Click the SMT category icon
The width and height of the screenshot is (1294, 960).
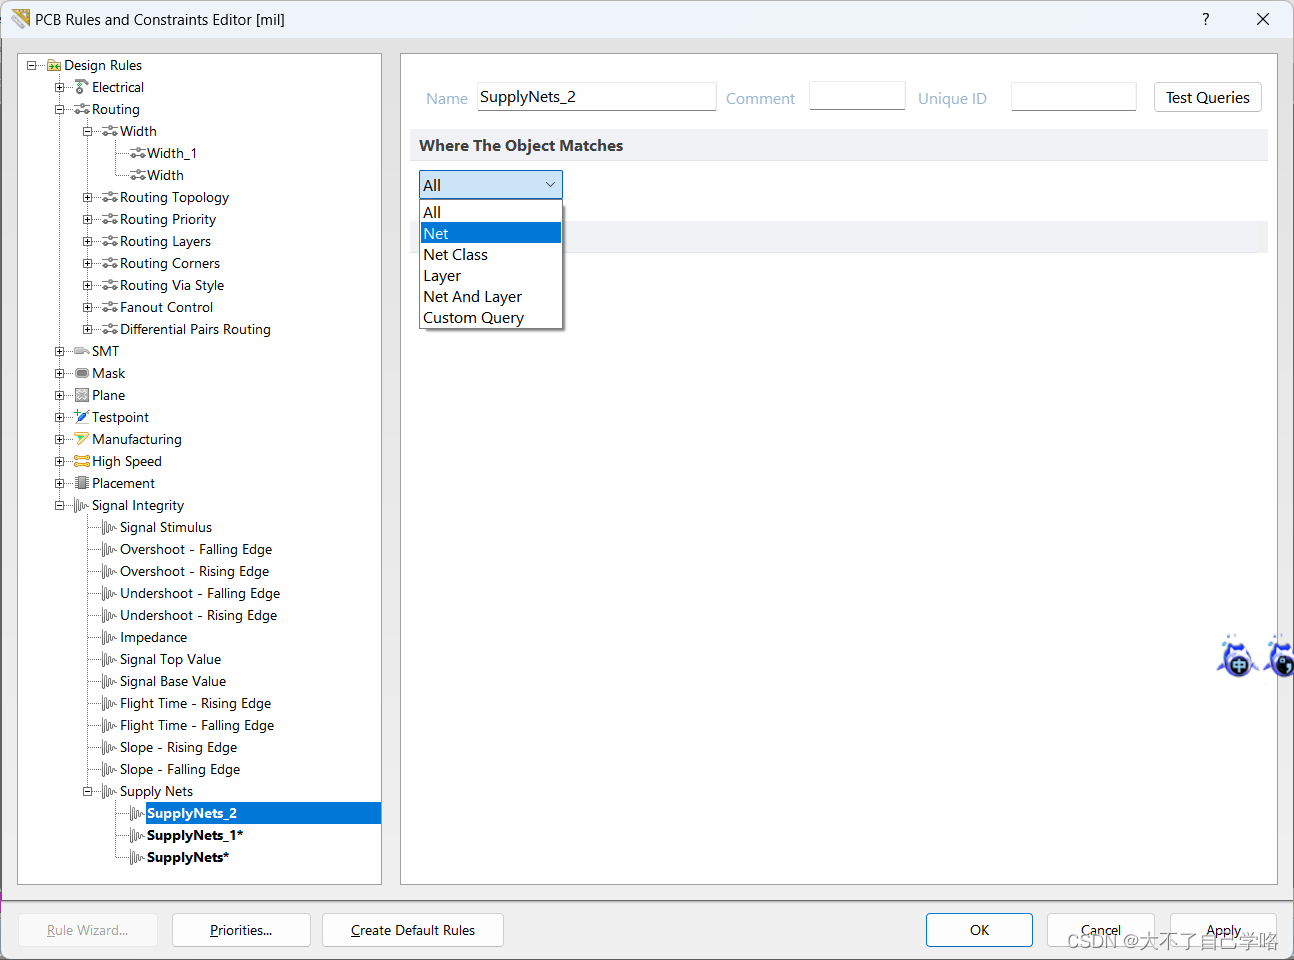[82, 351]
